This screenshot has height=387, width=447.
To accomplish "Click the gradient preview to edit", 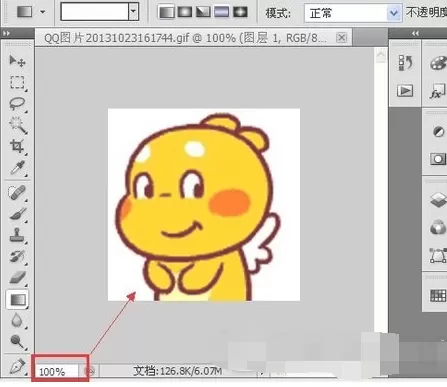I will [x=95, y=11].
